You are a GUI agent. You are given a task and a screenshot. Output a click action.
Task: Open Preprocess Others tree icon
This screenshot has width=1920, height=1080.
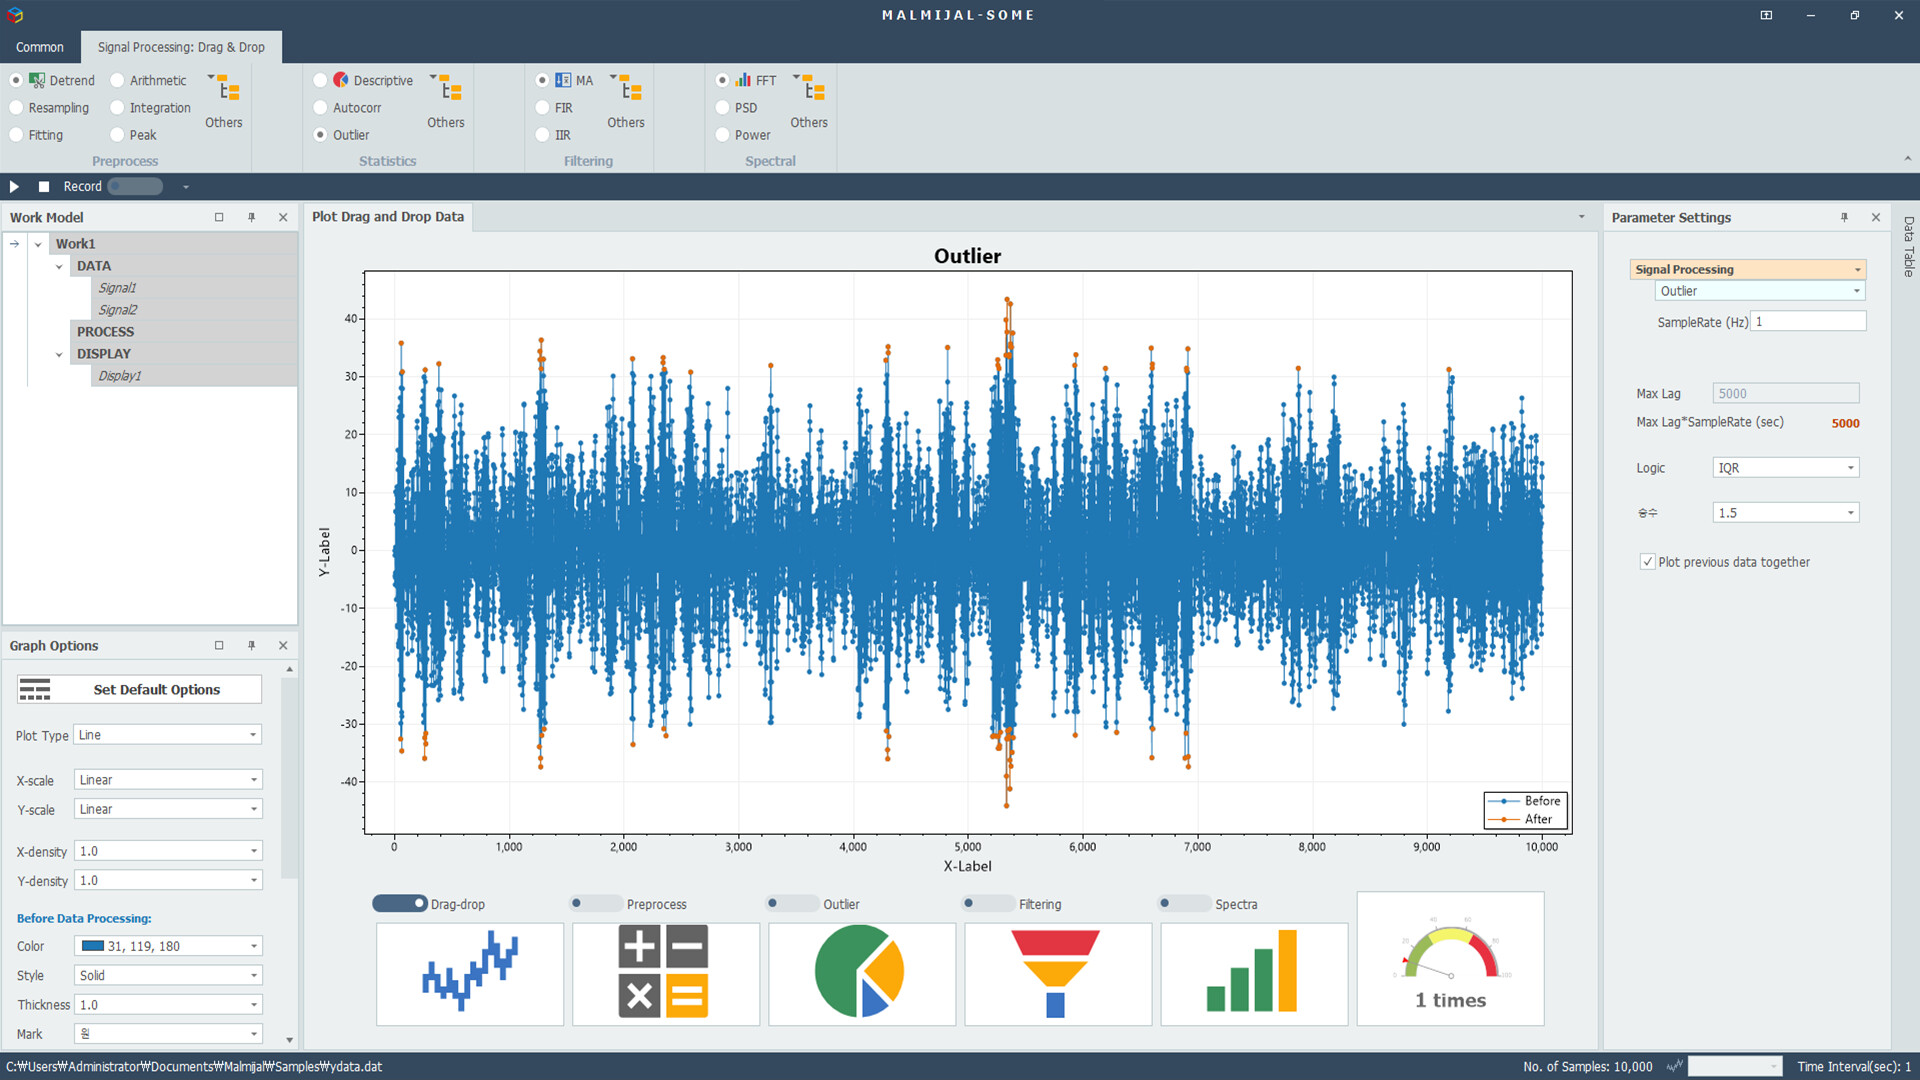(x=228, y=90)
